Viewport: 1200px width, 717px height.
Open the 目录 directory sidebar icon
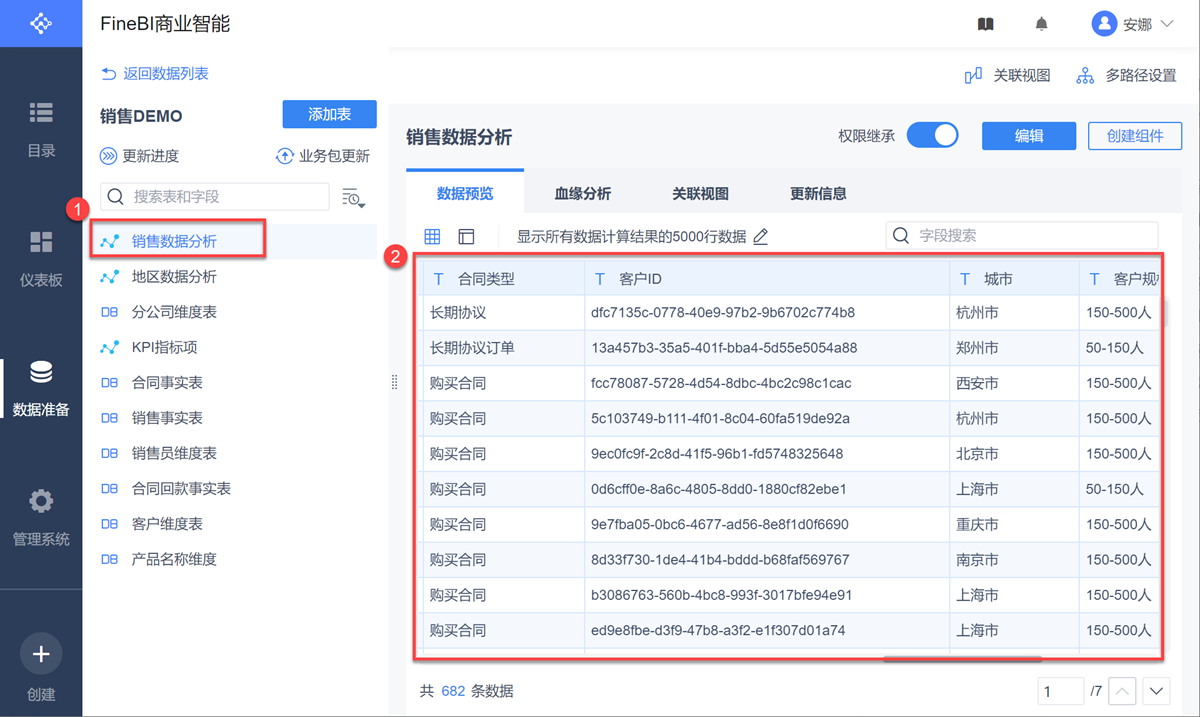click(x=41, y=113)
